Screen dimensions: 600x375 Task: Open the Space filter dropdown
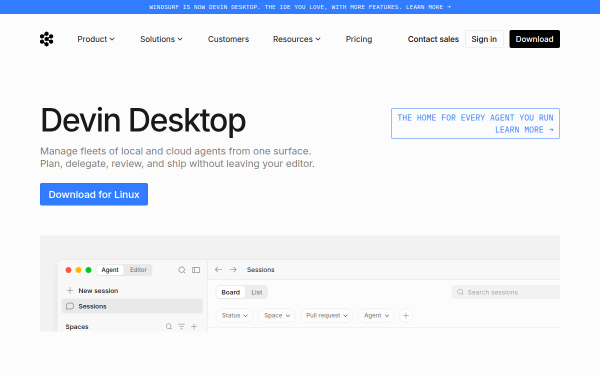coord(277,315)
